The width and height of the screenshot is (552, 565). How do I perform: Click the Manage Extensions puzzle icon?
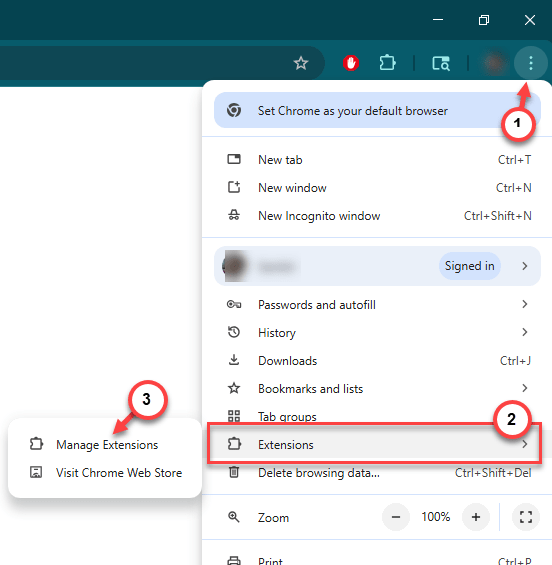click(36, 444)
